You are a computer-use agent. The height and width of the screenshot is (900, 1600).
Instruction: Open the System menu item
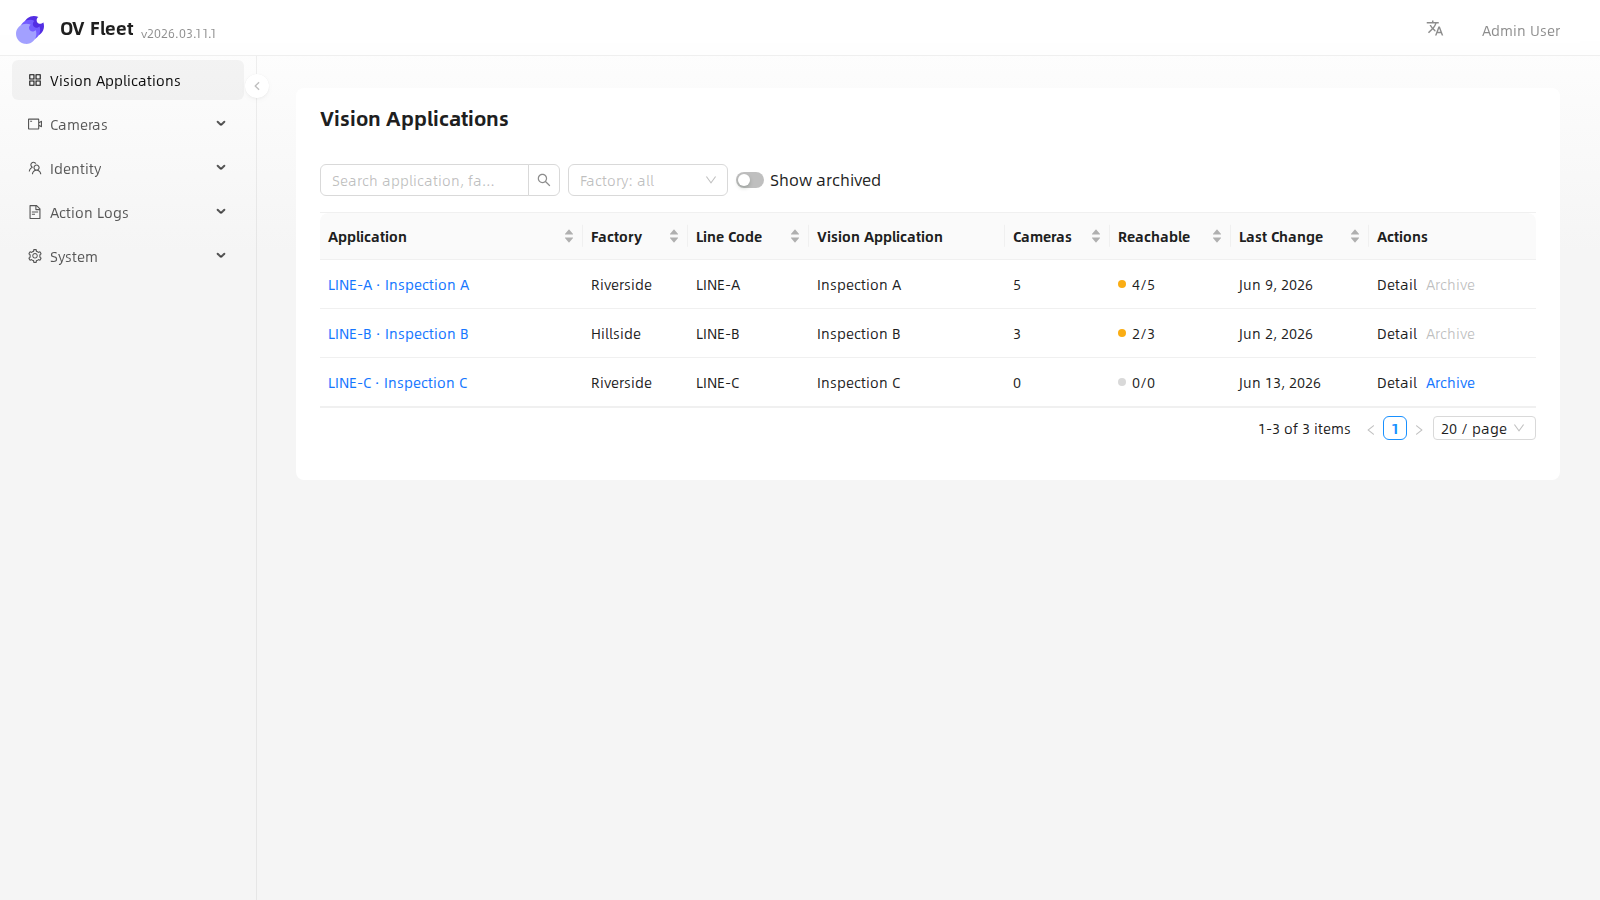click(128, 256)
